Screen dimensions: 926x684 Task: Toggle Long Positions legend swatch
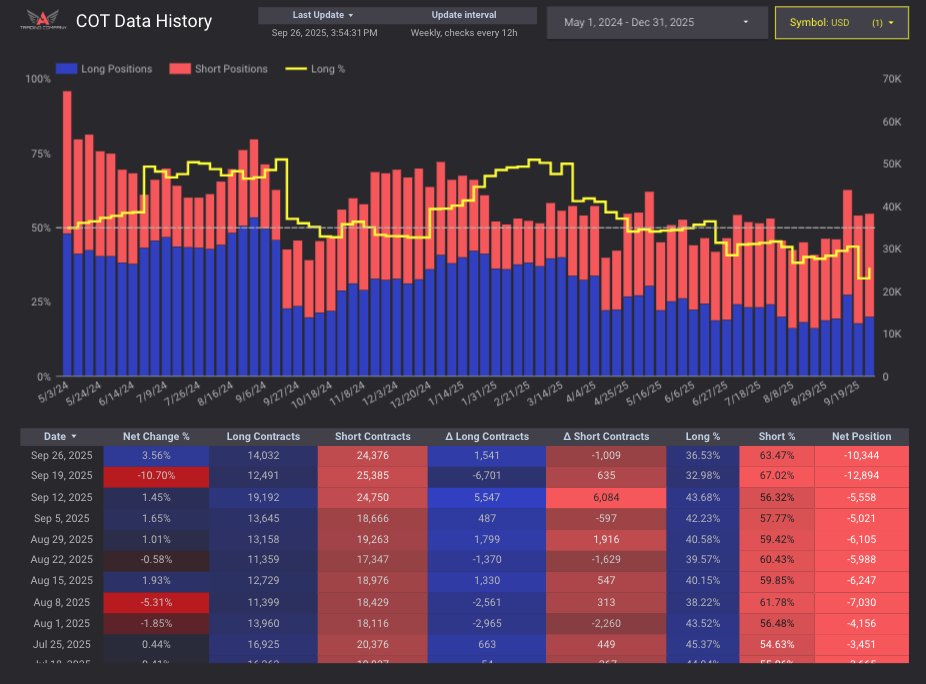pos(66,69)
